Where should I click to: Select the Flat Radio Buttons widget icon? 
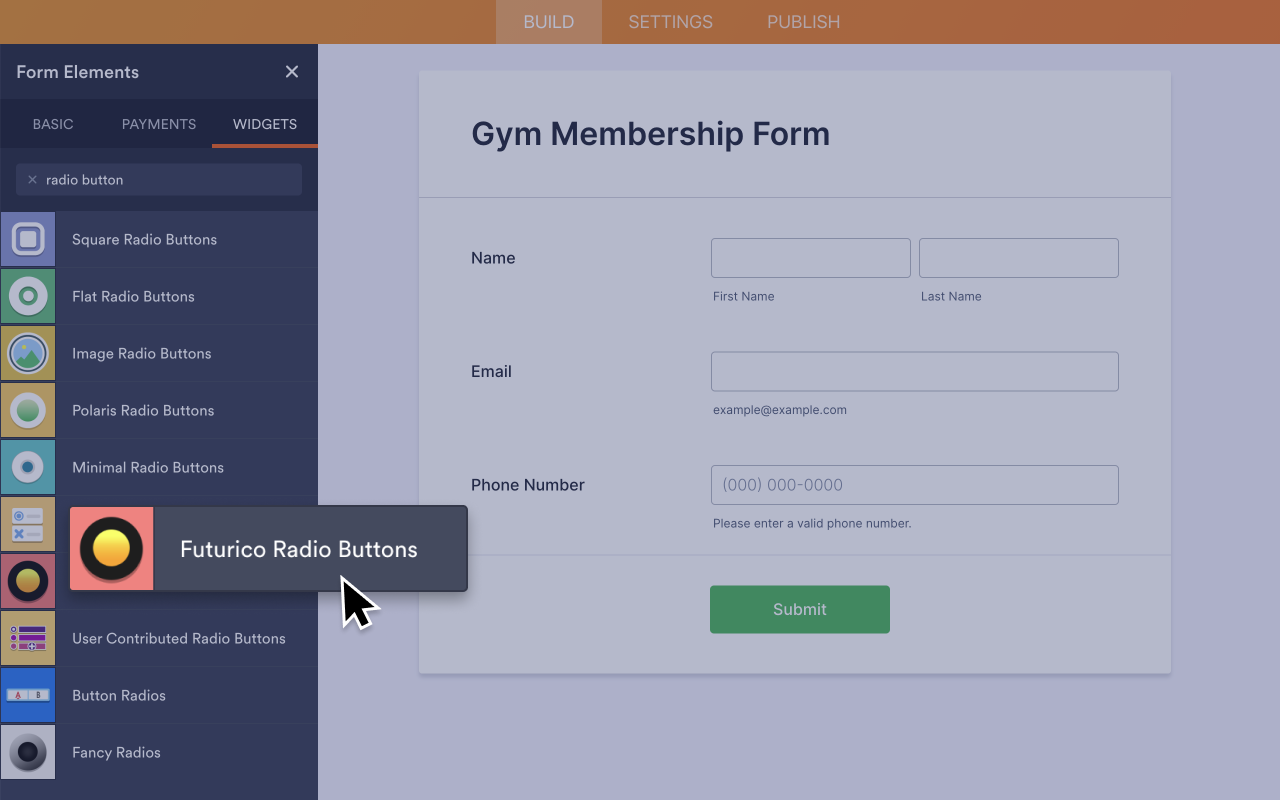click(28, 296)
